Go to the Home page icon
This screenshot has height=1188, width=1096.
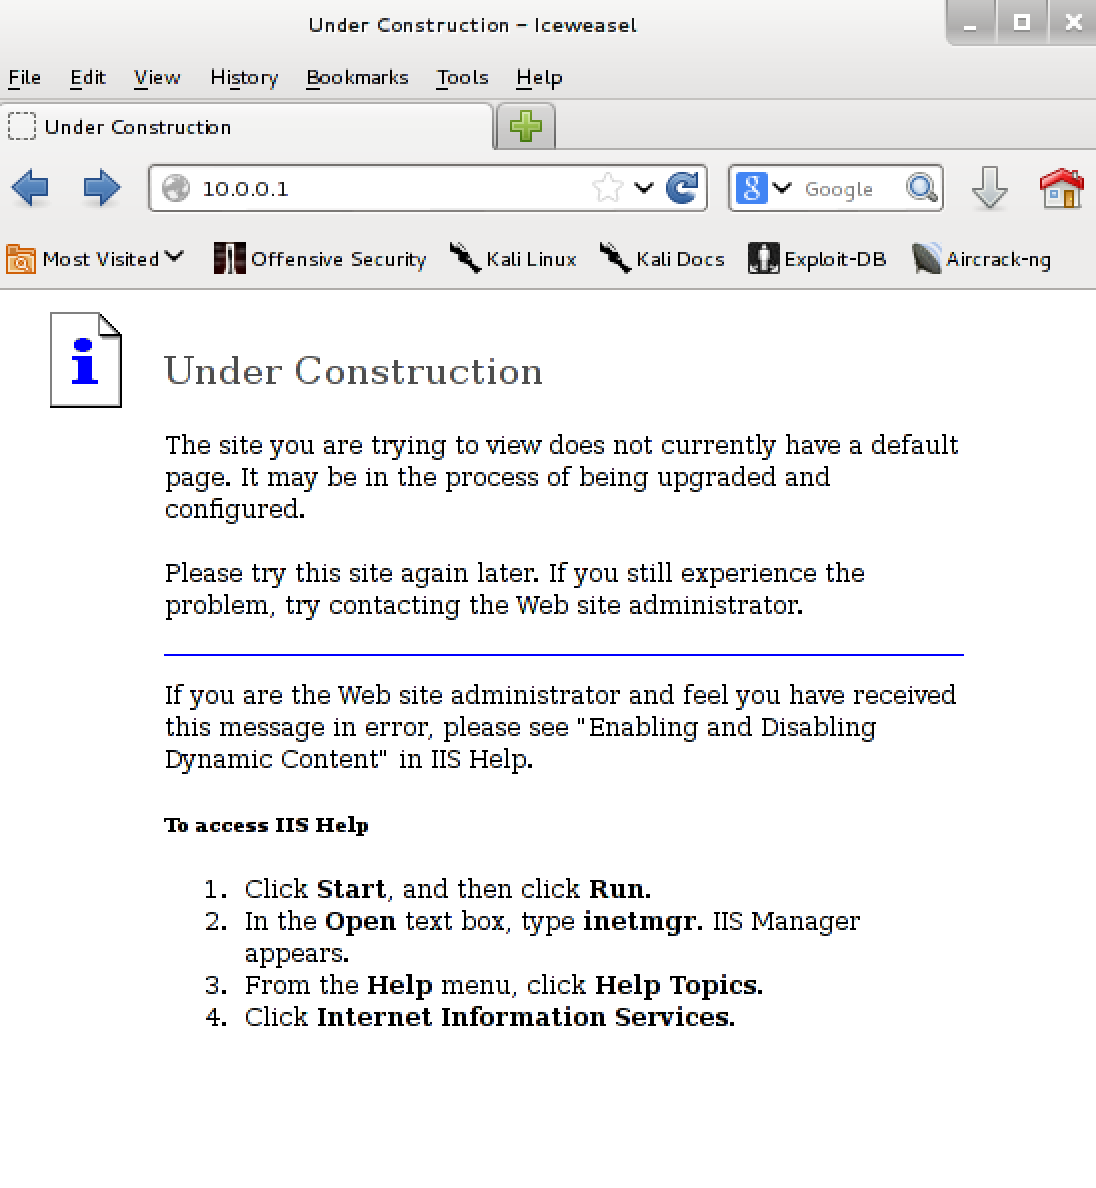(x=1062, y=188)
